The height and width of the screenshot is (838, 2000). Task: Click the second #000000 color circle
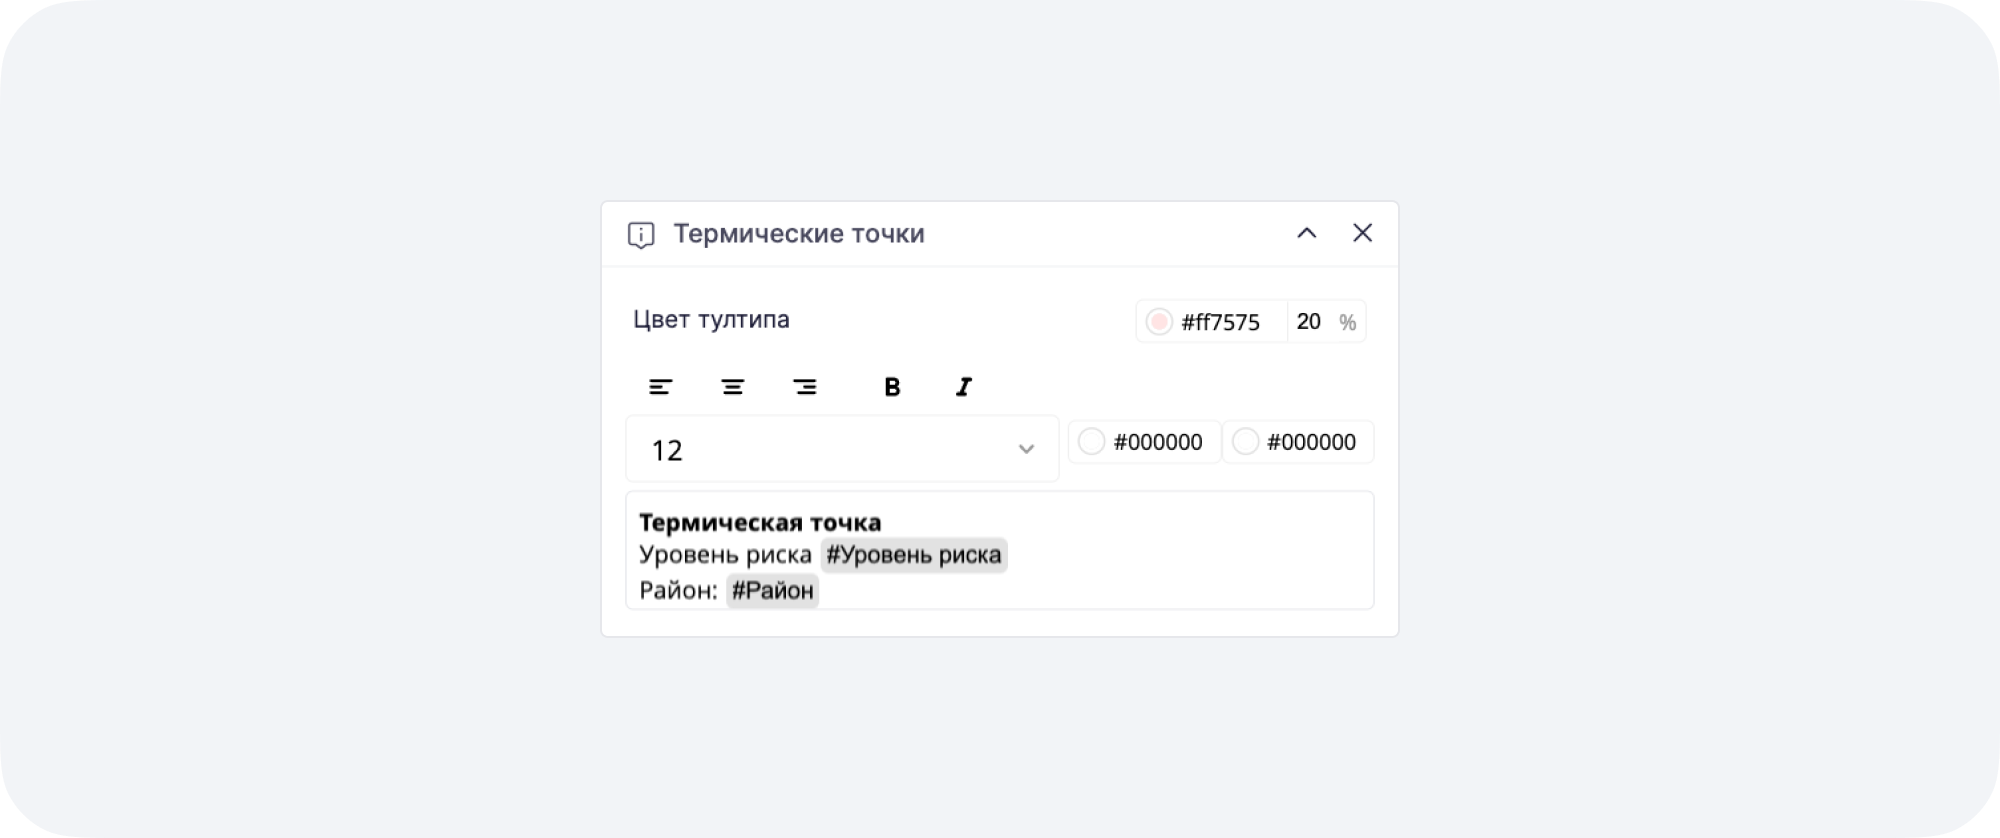[1246, 442]
